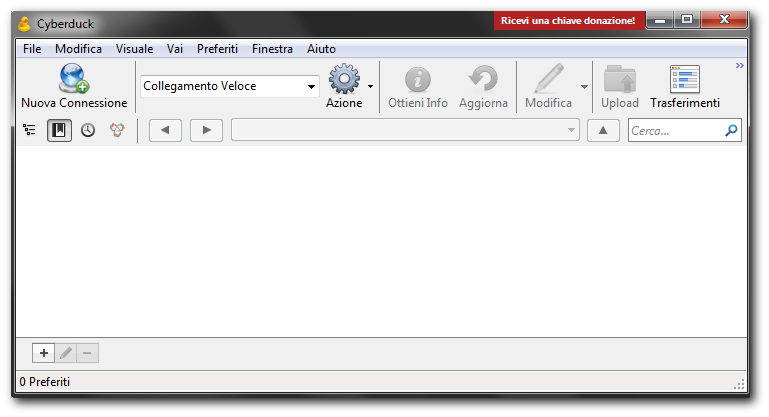Click the Ottieni Info icon
769x417 pixels.
click(418, 79)
